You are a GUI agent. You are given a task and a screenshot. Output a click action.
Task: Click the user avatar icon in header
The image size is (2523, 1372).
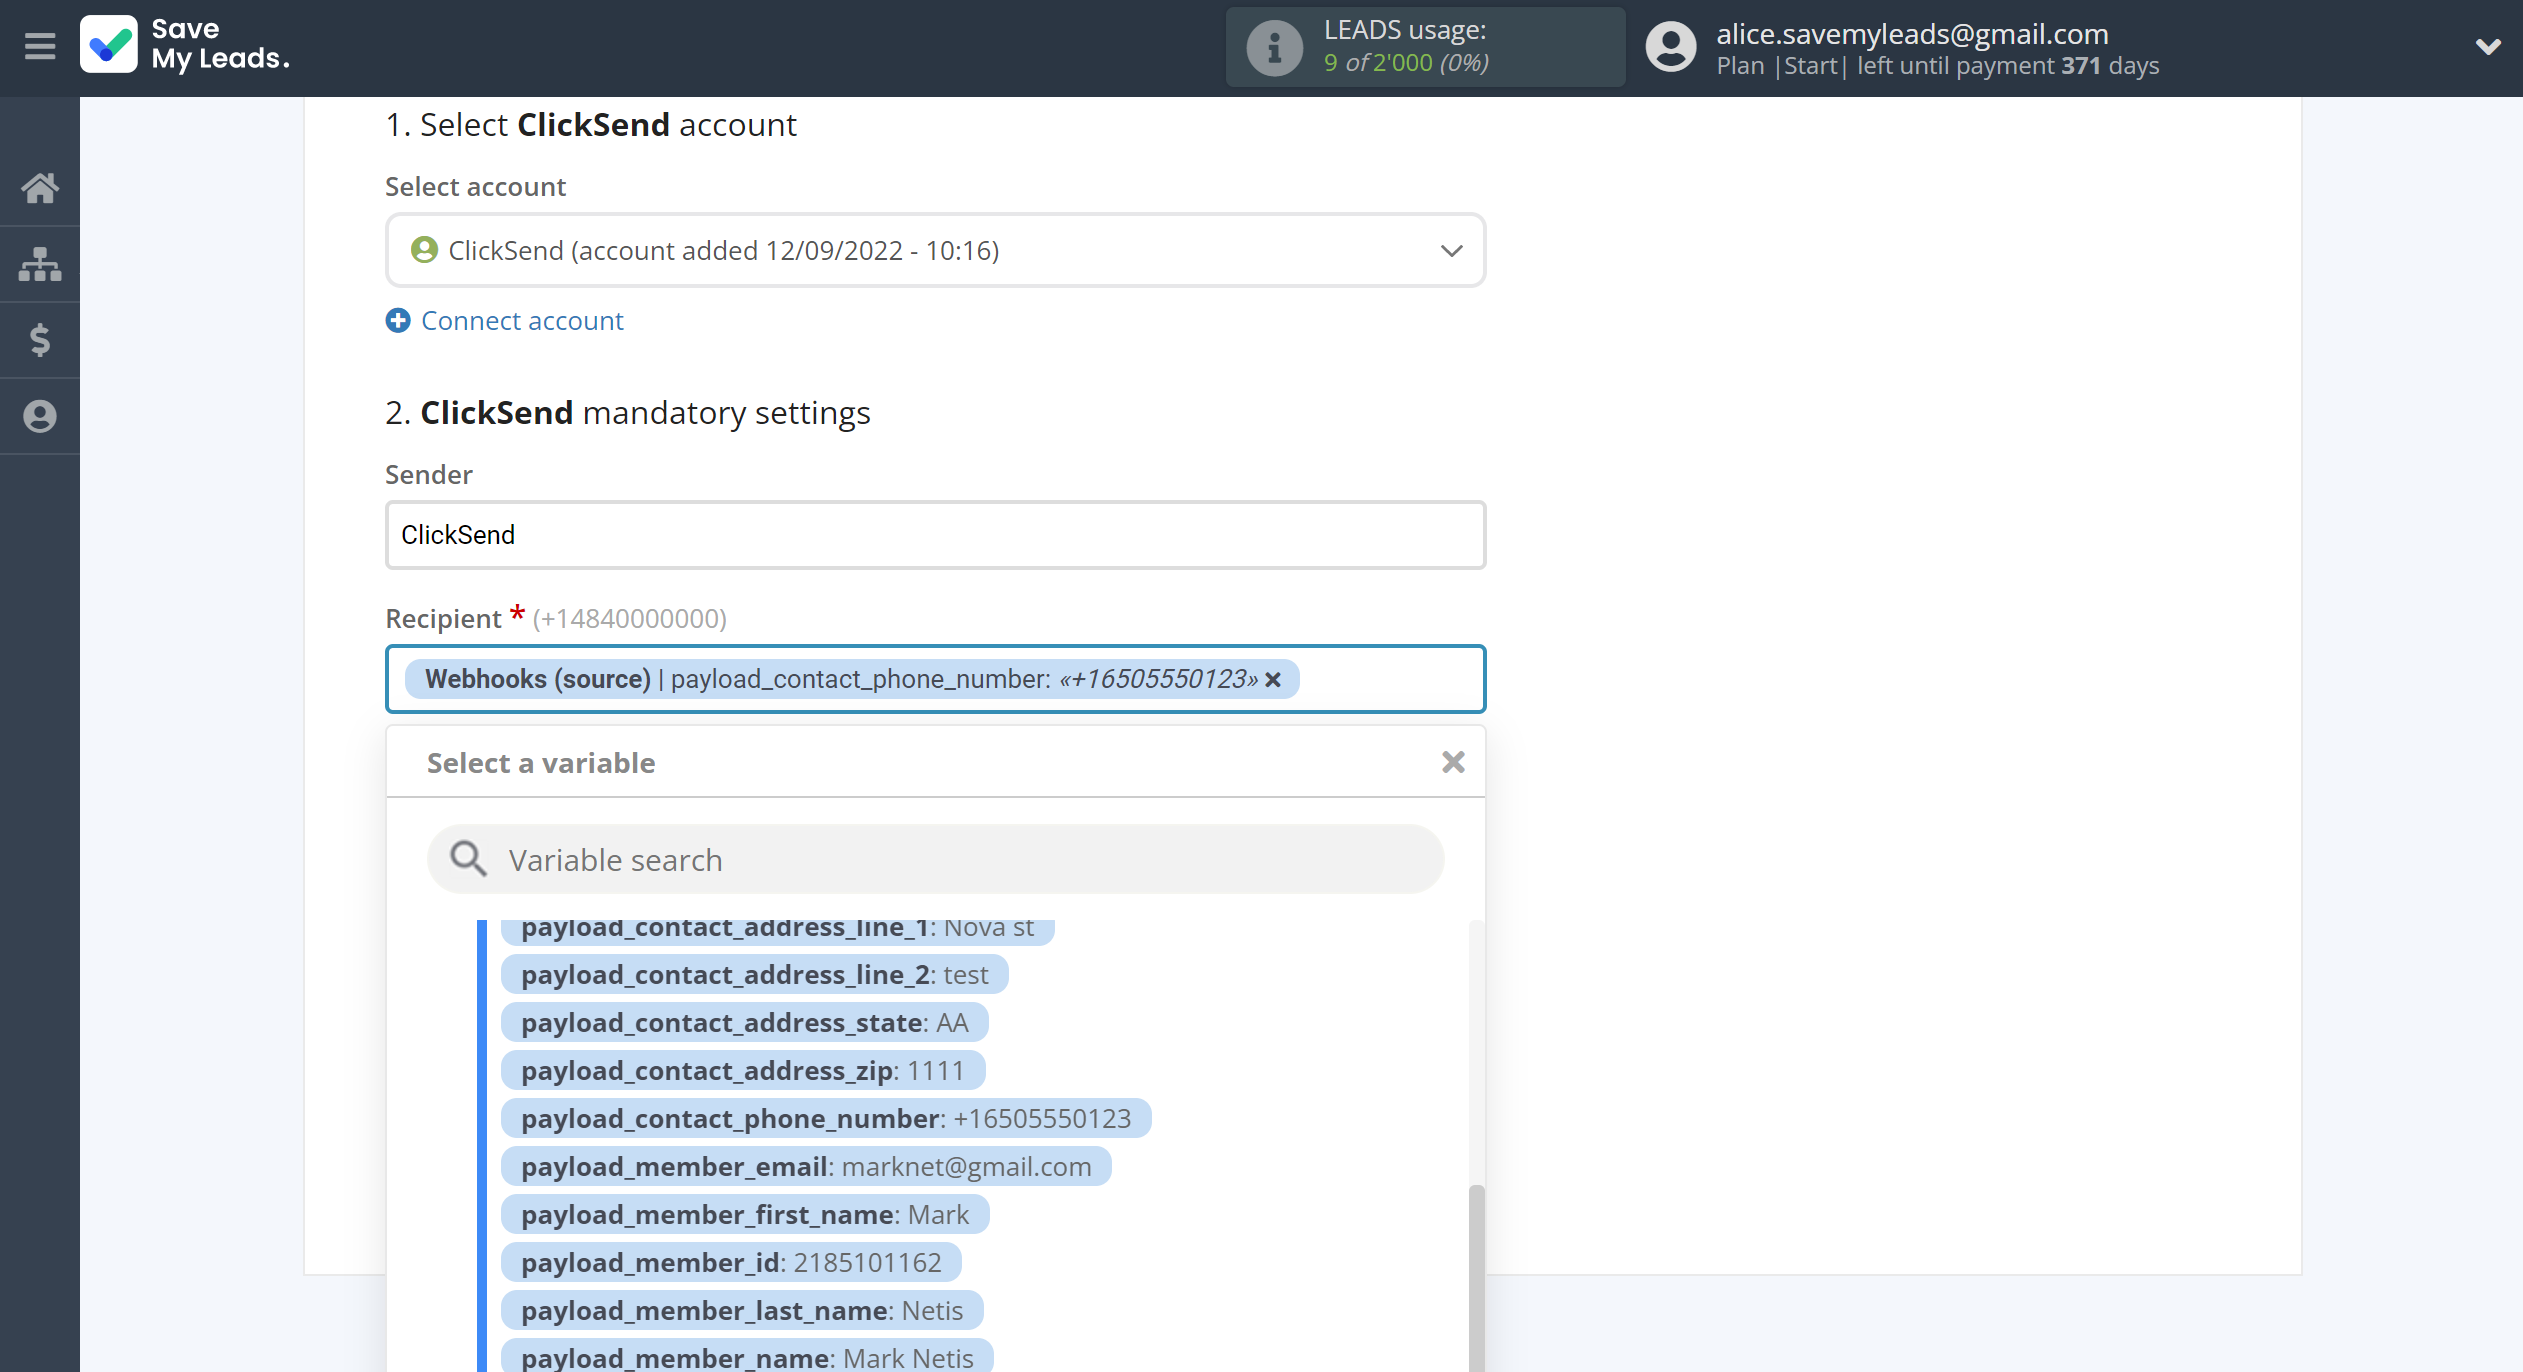(x=1671, y=47)
